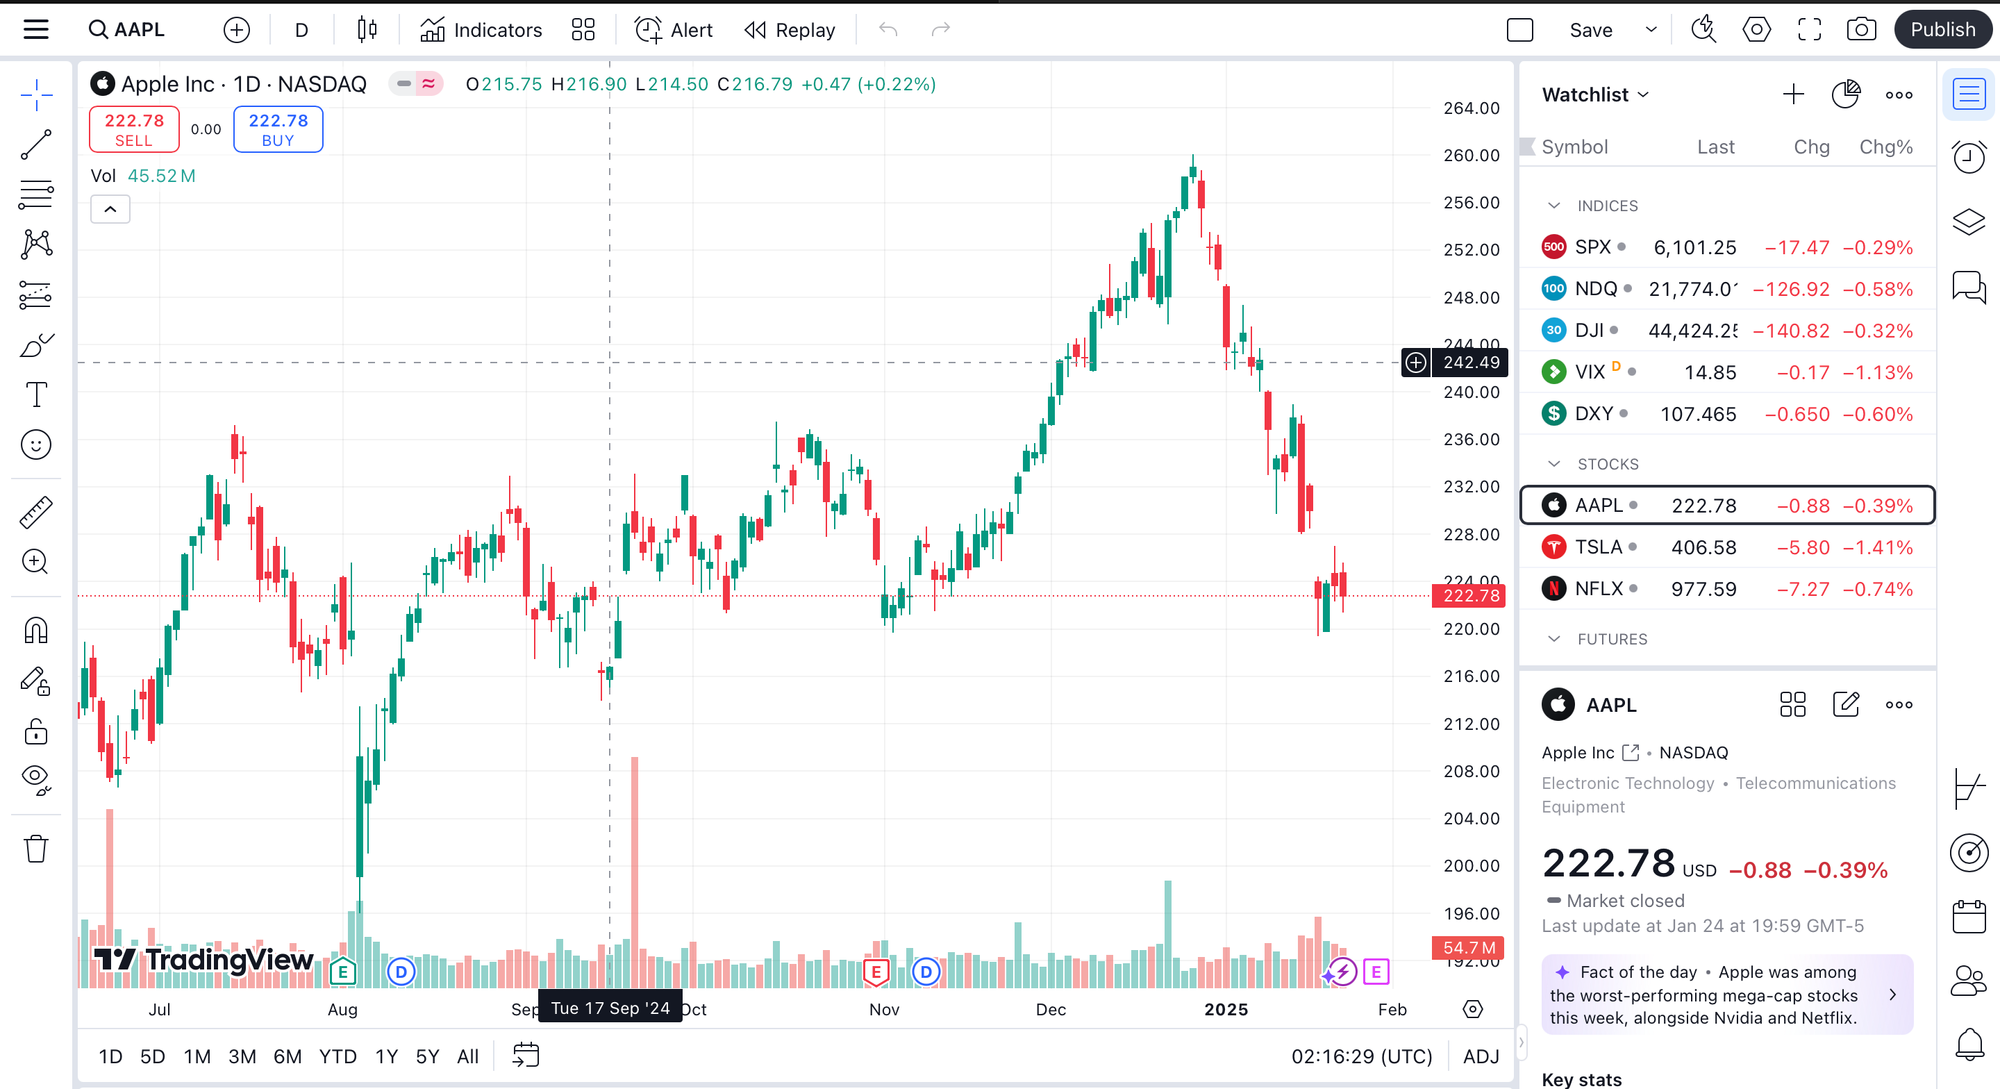Collapse the indicator legend arrow
Image resolution: width=2000 pixels, height=1089 pixels.
[110, 209]
